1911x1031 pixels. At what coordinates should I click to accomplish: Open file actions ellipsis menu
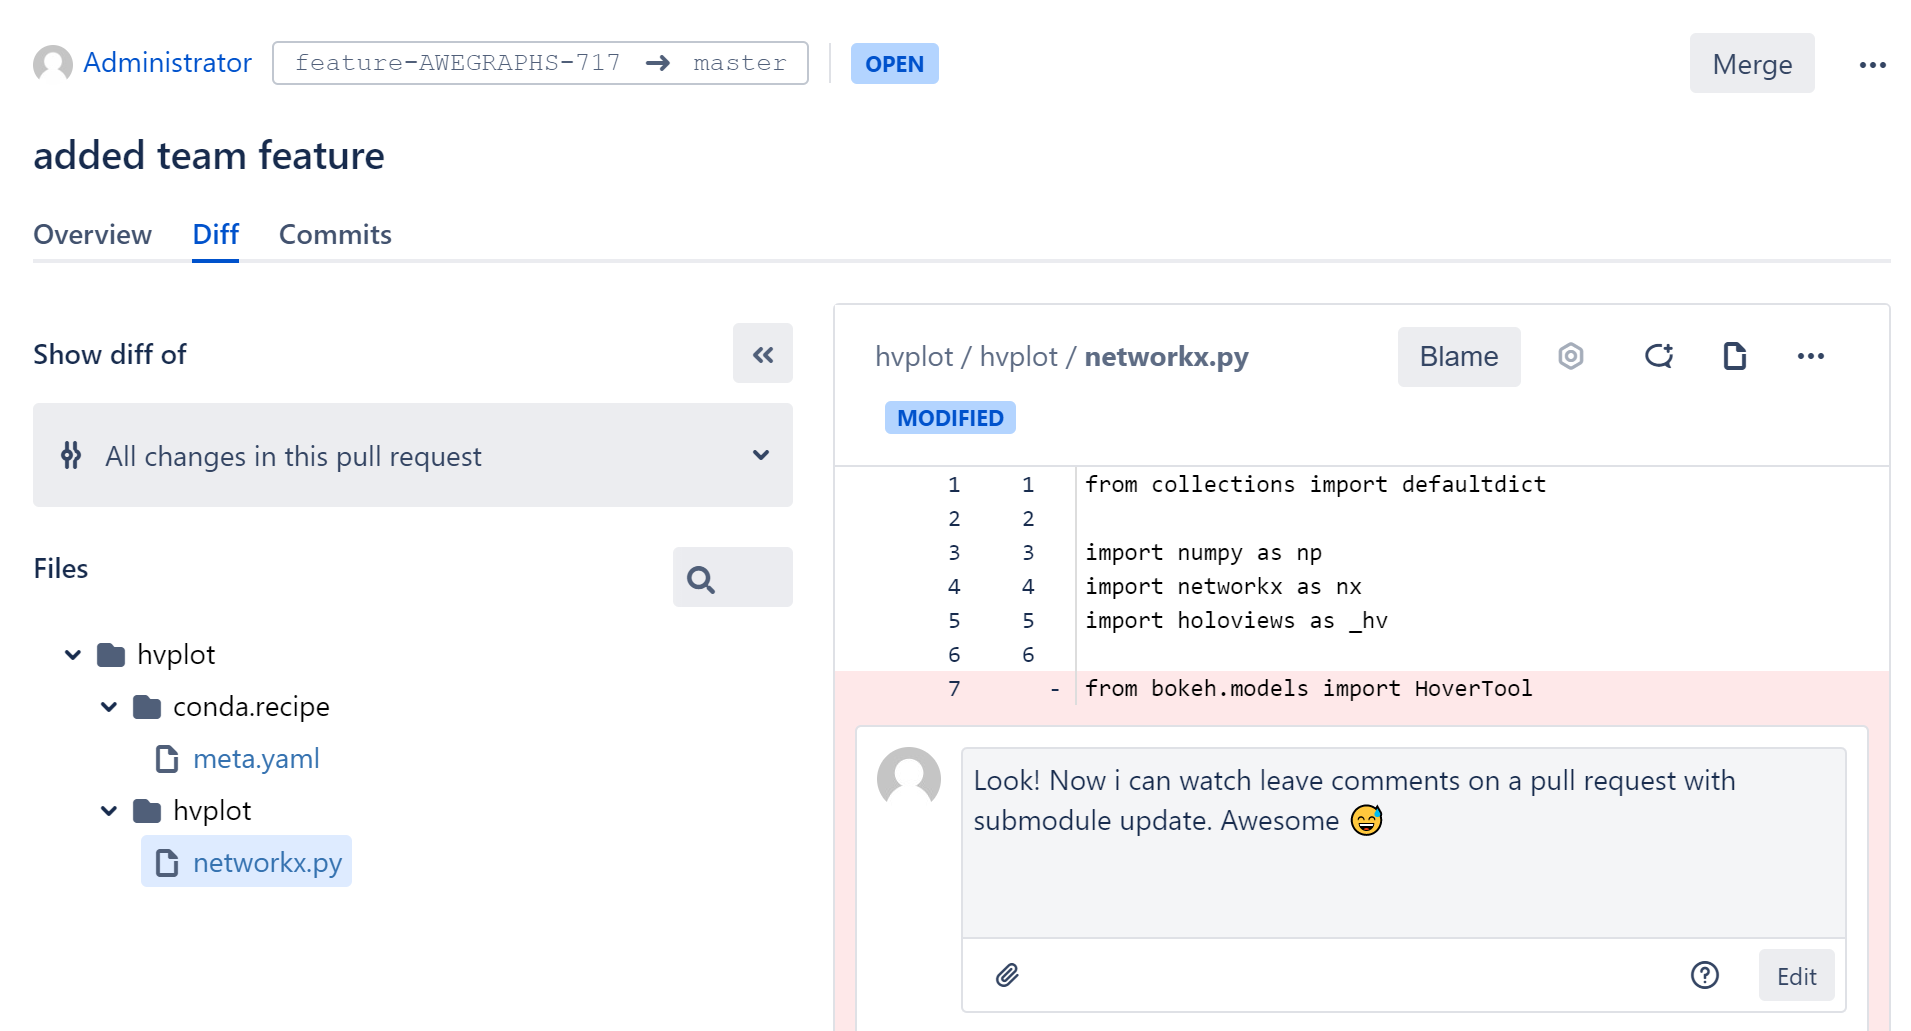[1810, 356]
